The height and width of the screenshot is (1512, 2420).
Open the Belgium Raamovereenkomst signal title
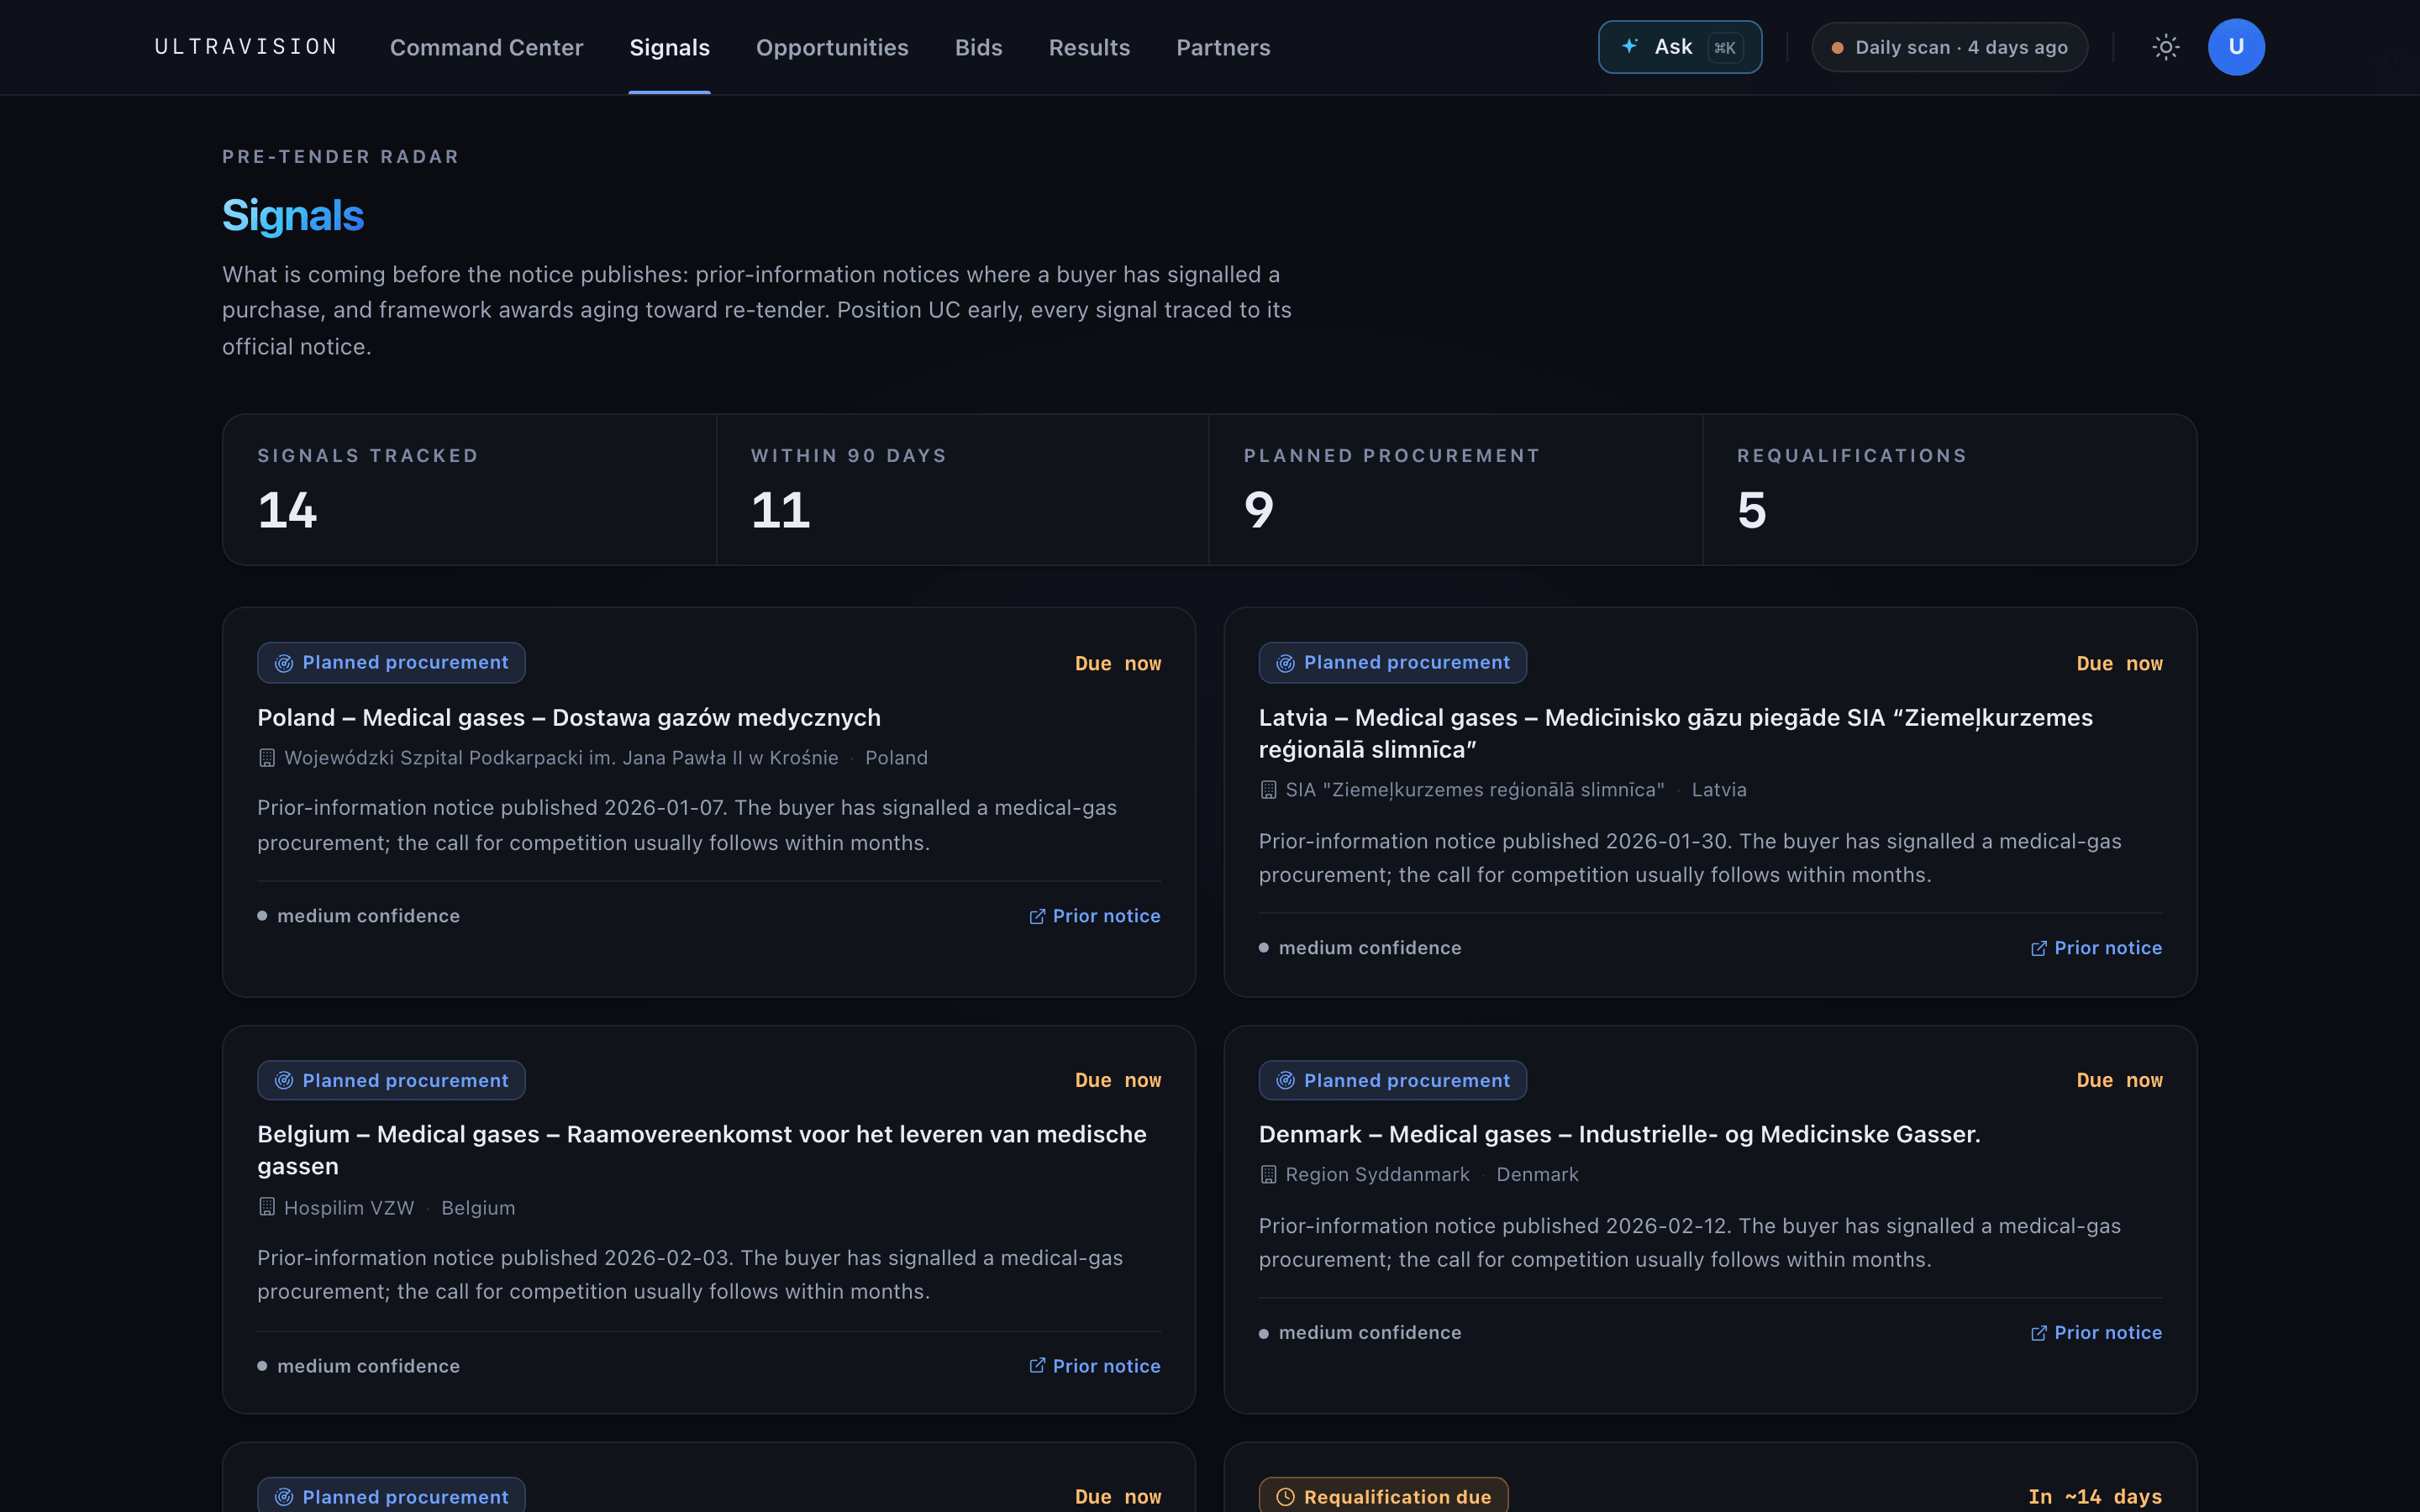[x=702, y=1150]
